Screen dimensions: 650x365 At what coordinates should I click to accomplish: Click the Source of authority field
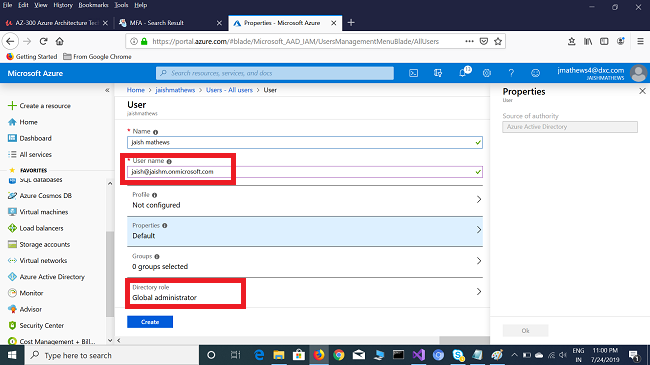point(570,127)
